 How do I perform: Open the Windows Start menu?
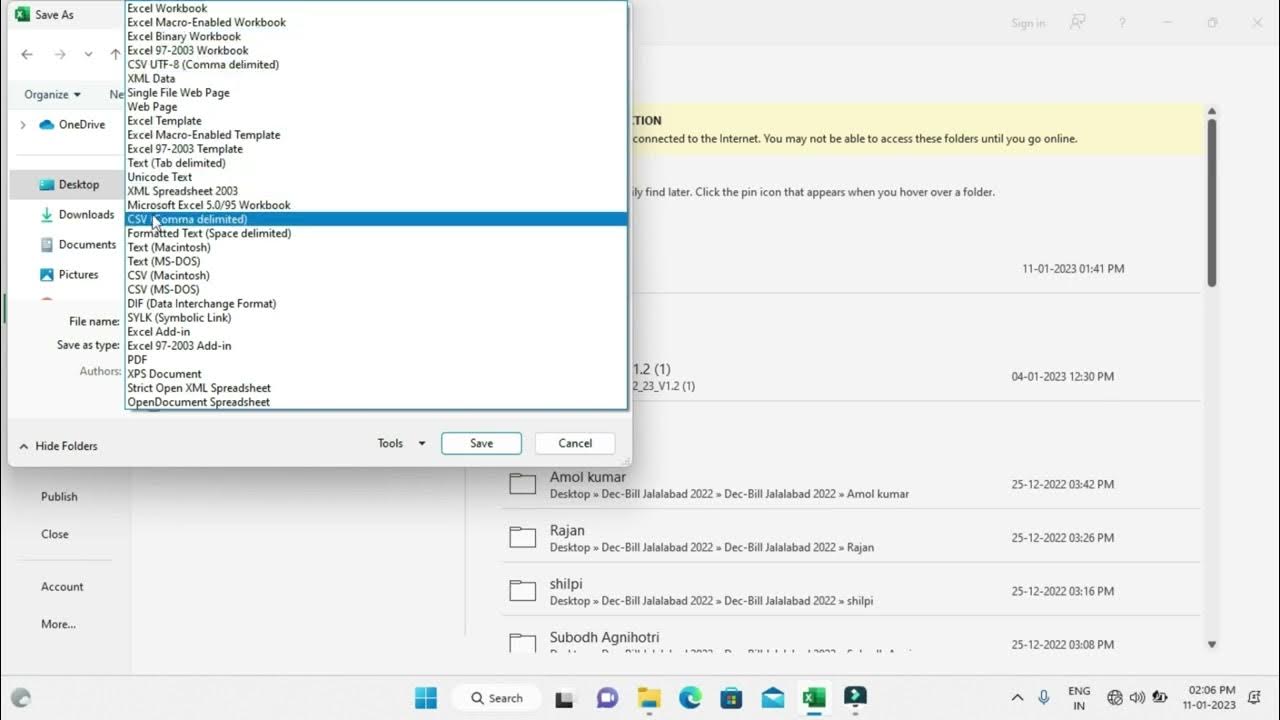tap(425, 697)
